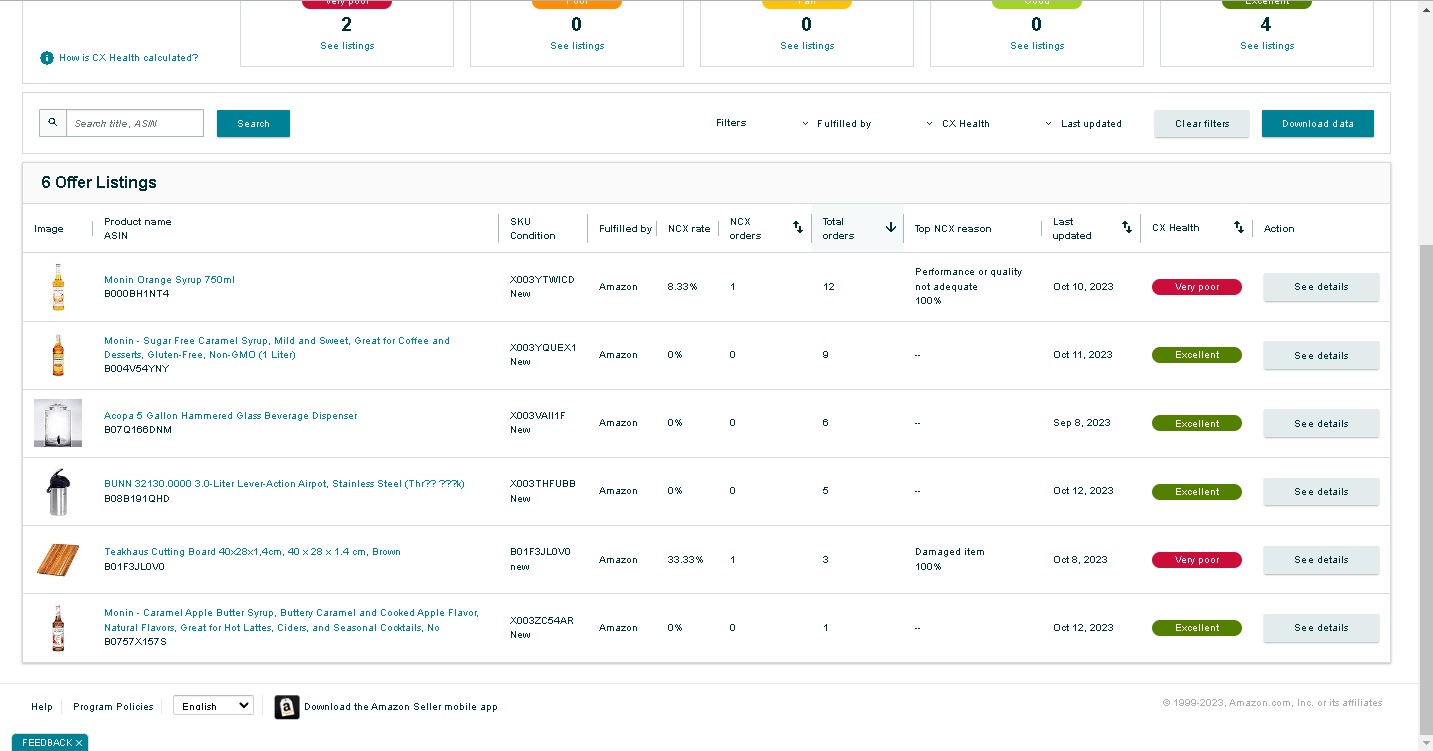
Task: Sort by CX Health arrows icon
Action: [1239, 228]
